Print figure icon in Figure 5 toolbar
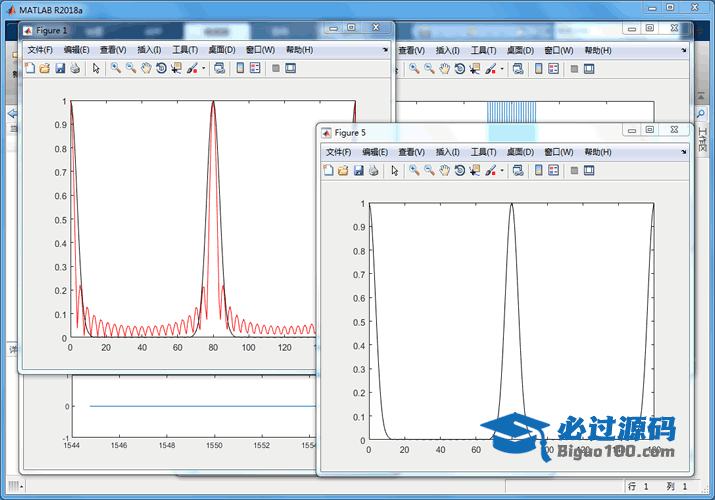Image resolution: width=715 pixels, height=500 pixels. (x=374, y=170)
